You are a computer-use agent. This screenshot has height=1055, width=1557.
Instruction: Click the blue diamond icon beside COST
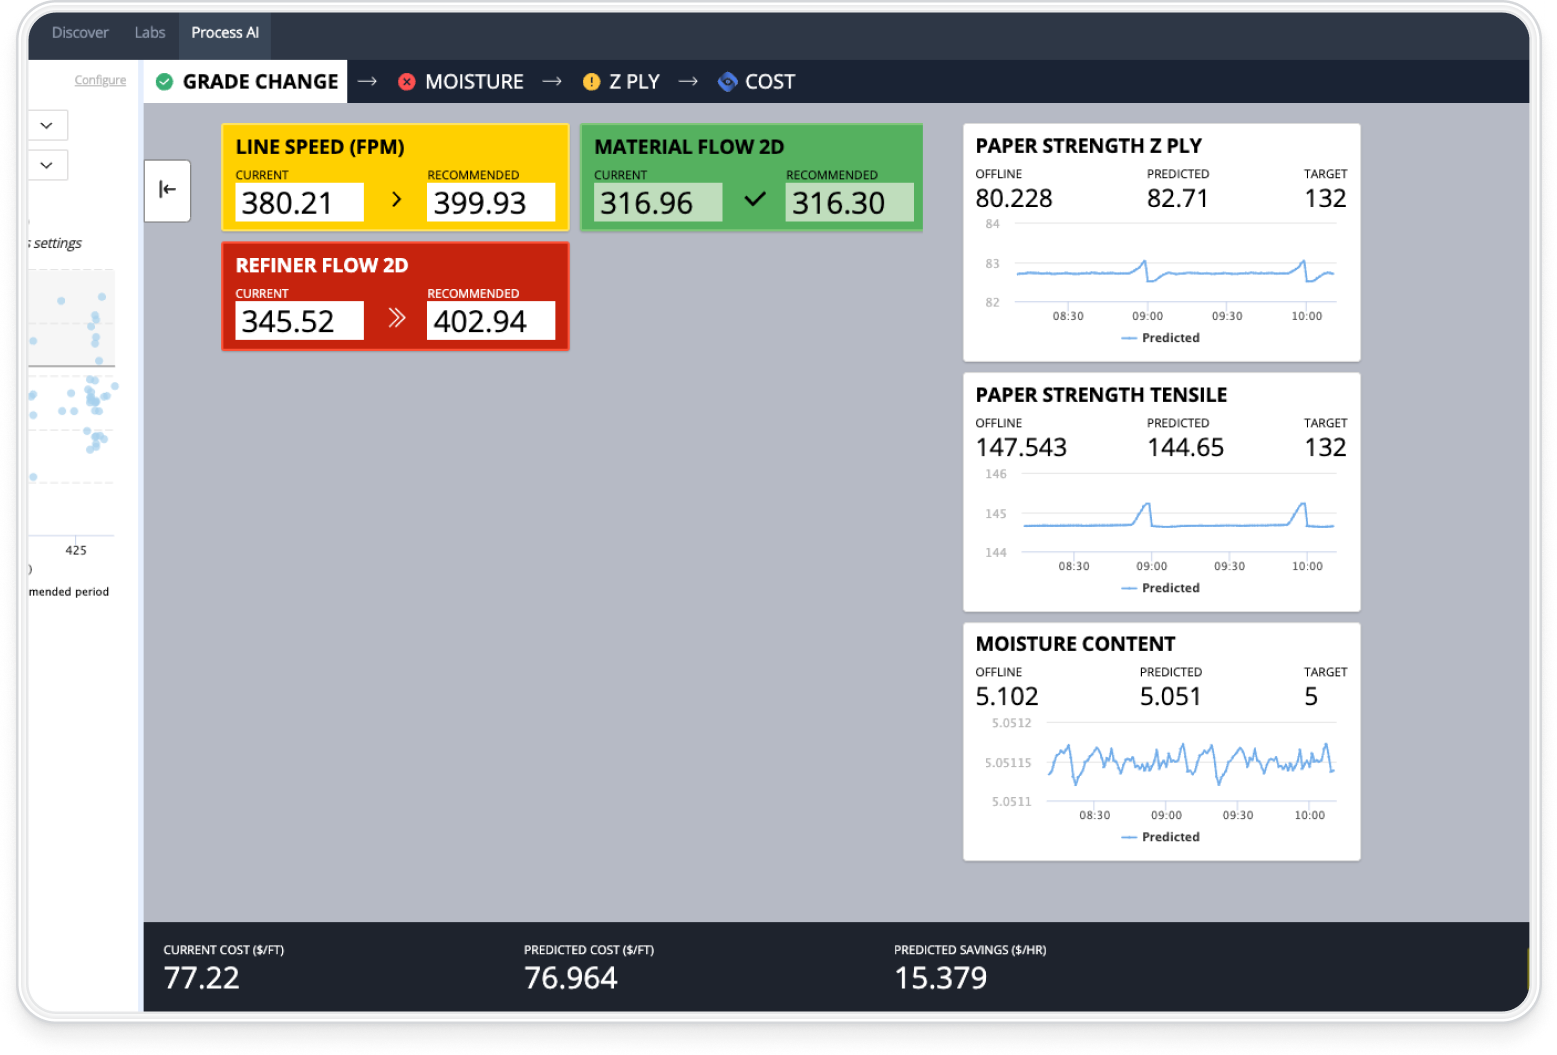[728, 82]
